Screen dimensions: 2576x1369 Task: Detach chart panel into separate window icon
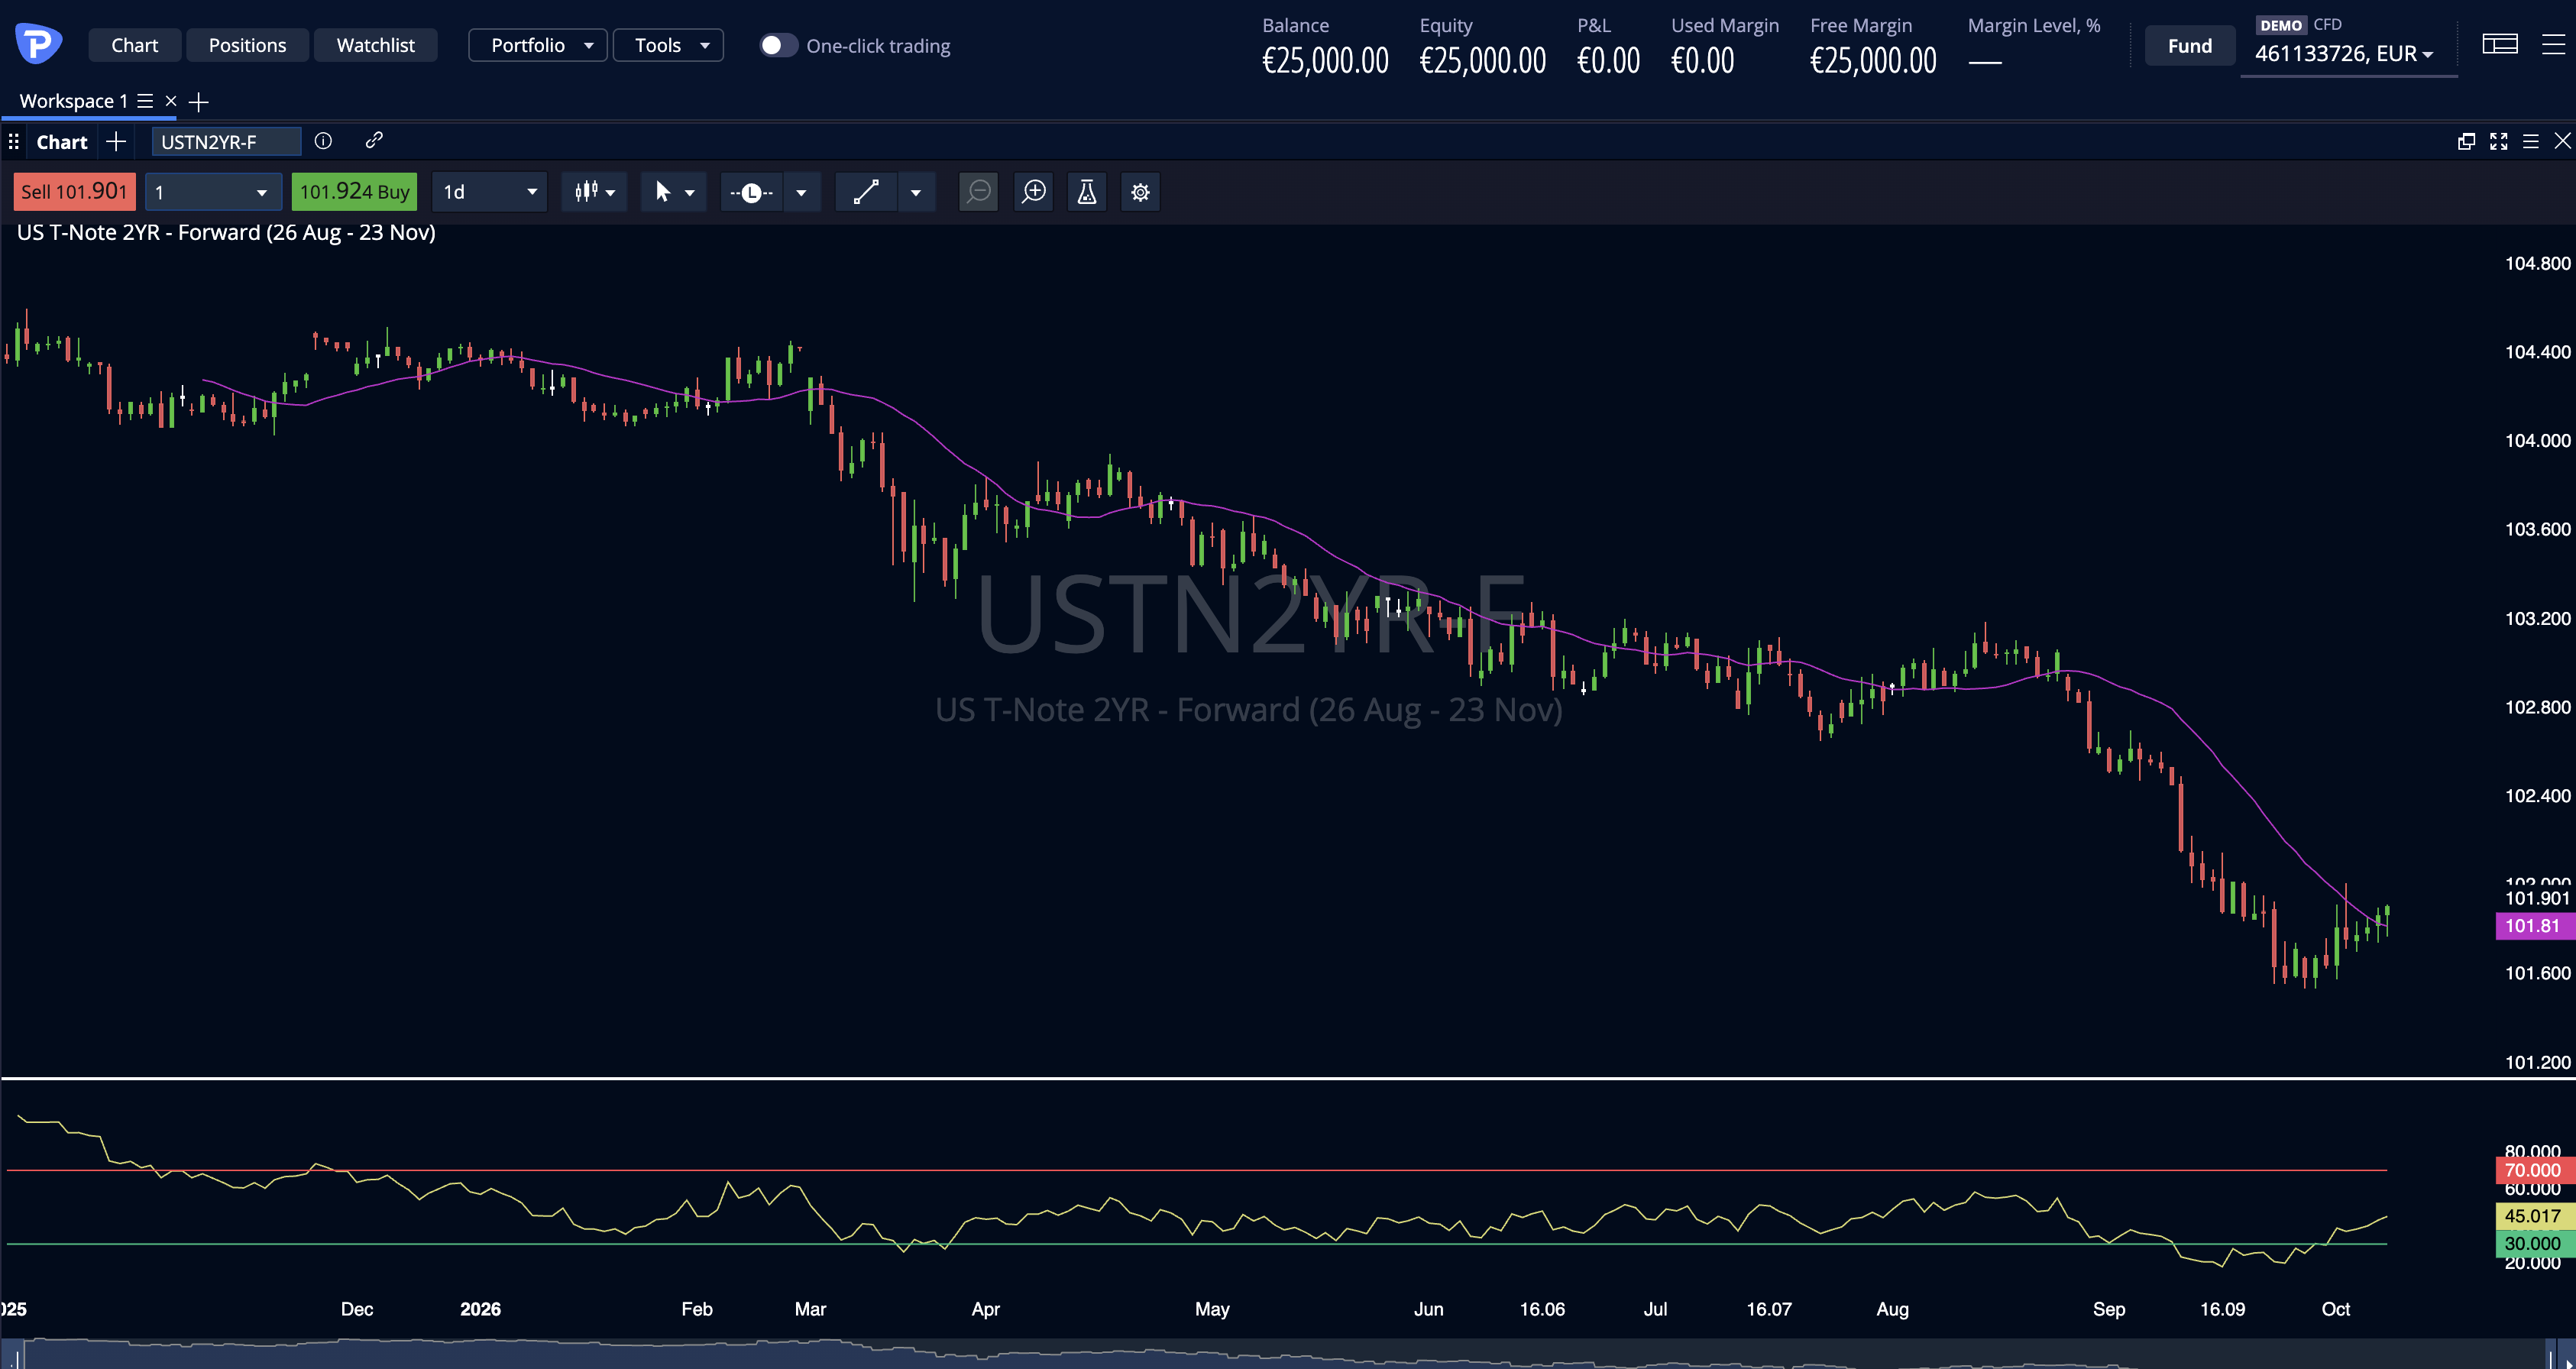tap(2467, 141)
